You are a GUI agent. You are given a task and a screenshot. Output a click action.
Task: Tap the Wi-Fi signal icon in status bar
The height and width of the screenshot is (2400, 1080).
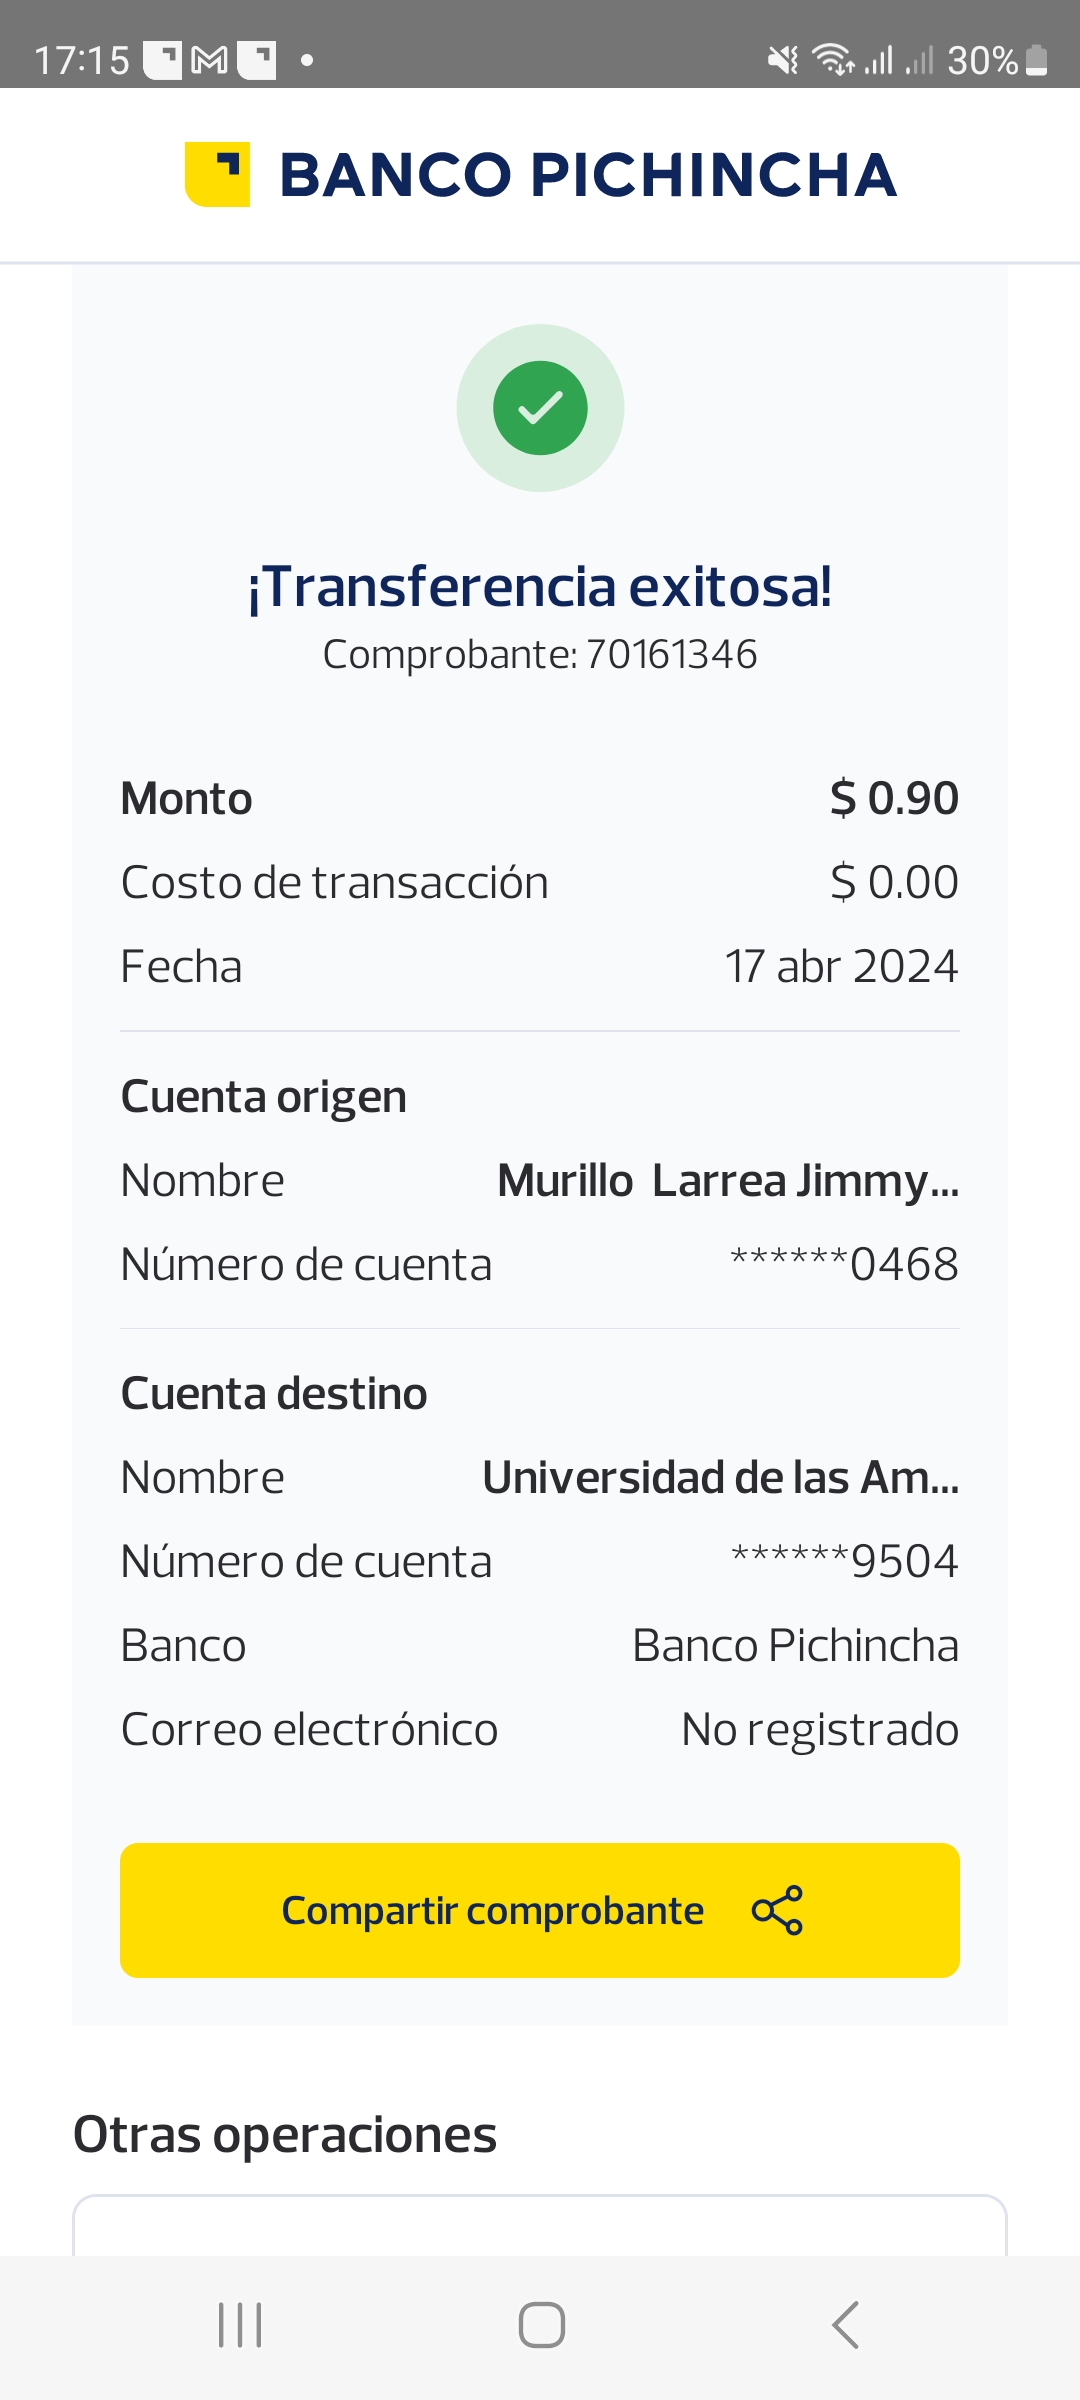point(832,61)
